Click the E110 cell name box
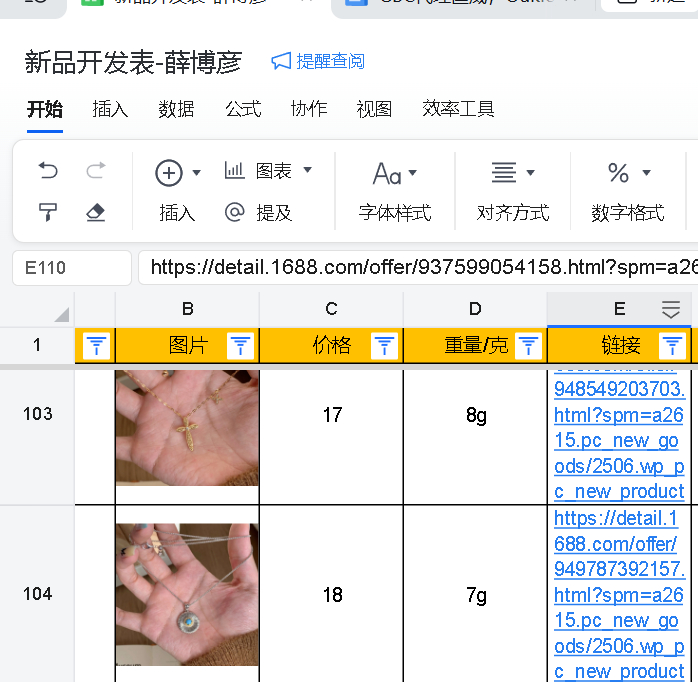Viewport: 698px width, 682px height. [72, 268]
